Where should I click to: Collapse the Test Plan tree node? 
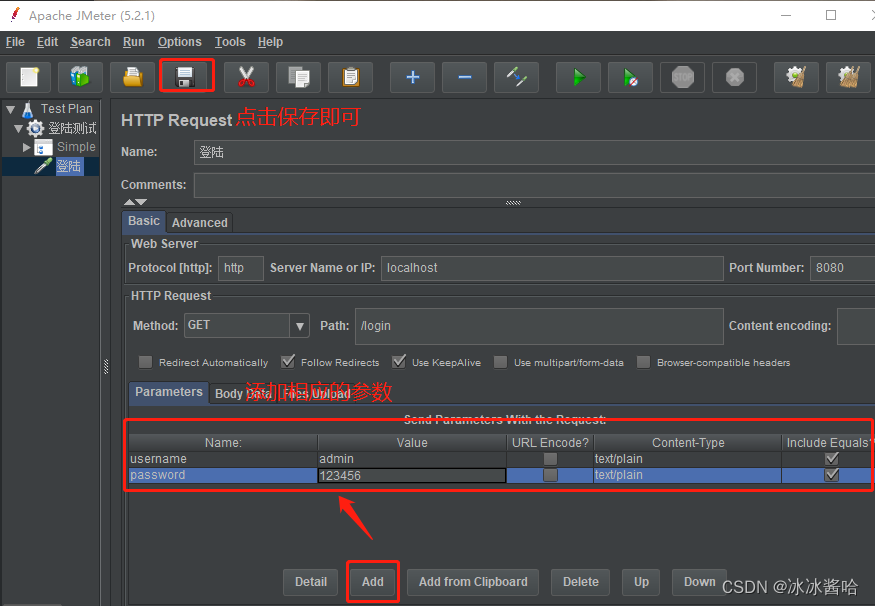(11, 109)
